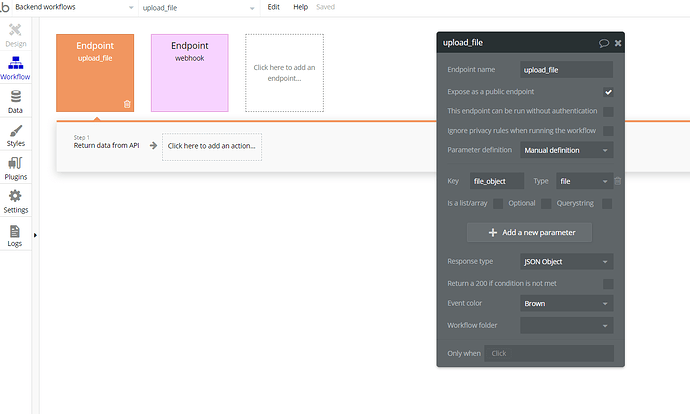Click here to add an action
This screenshot has width=690, height=414.
click(x=212, y=147)
